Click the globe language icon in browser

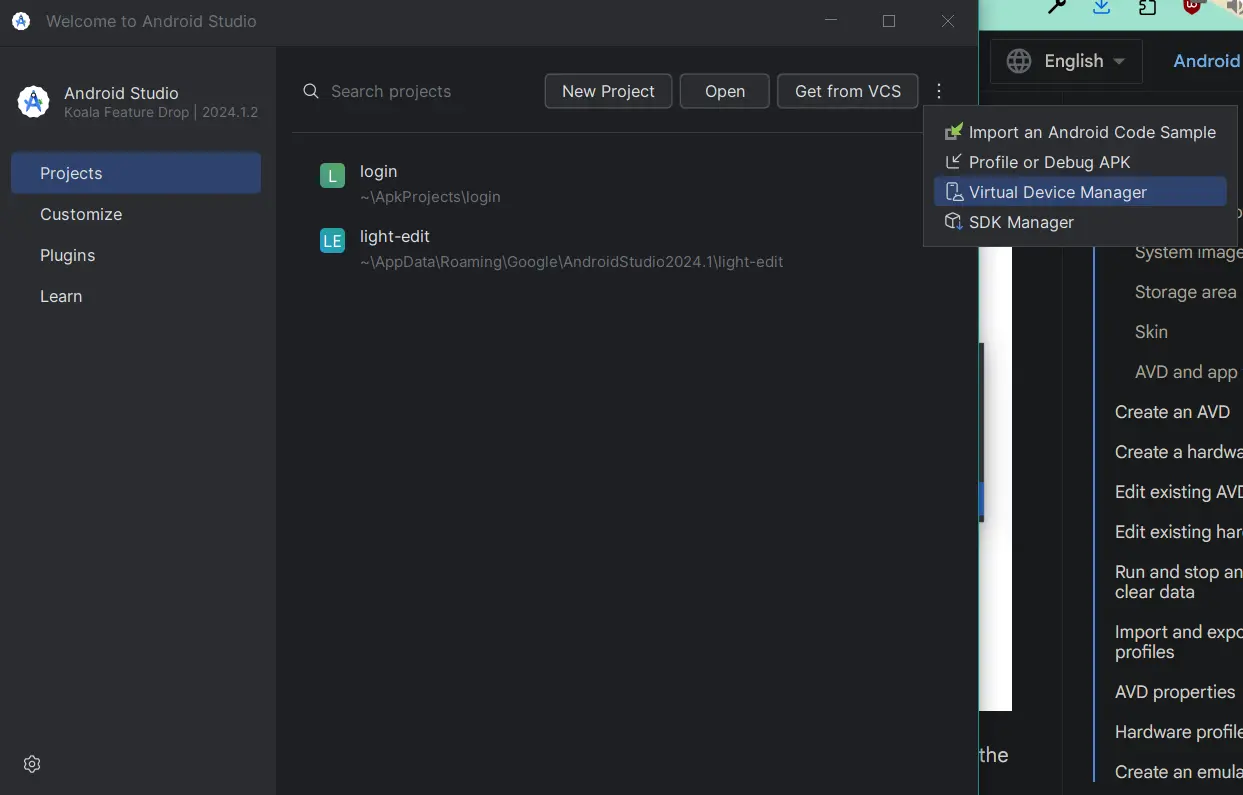tap(1019, 61)
